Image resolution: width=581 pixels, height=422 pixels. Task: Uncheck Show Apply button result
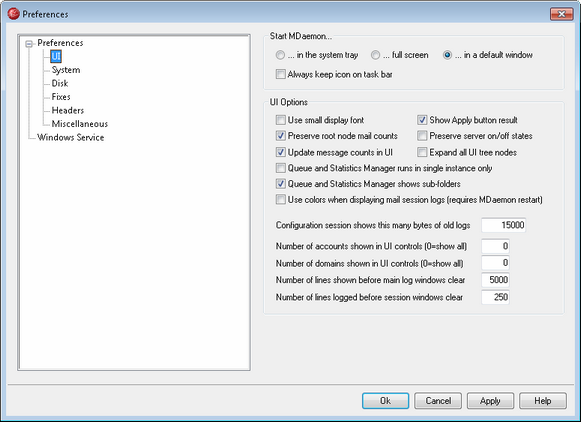[422, 120]
